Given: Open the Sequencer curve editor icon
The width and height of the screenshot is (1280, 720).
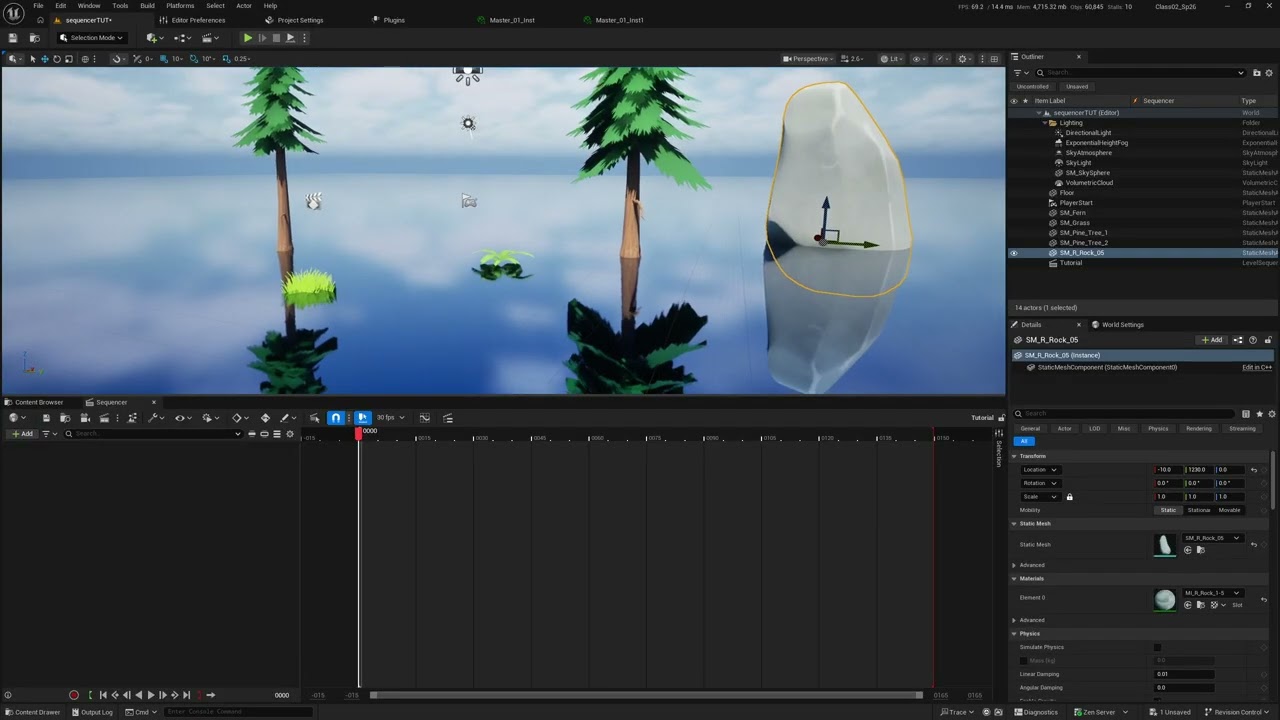Looking at the screenshot, I should (x=424, y=418).
